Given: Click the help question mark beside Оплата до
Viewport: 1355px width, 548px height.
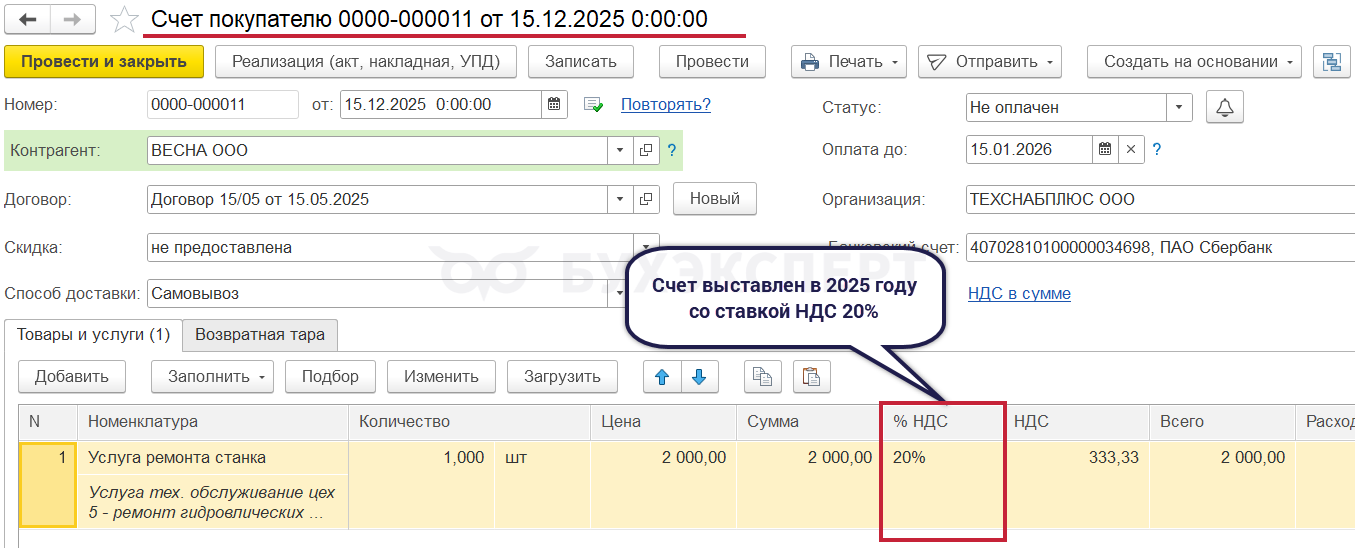Looking at the screenshot, I should [x=1157, y=150].
